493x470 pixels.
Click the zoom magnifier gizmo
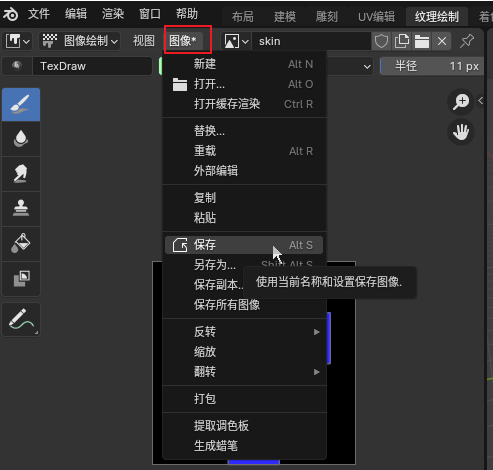(x=461, y=102)
